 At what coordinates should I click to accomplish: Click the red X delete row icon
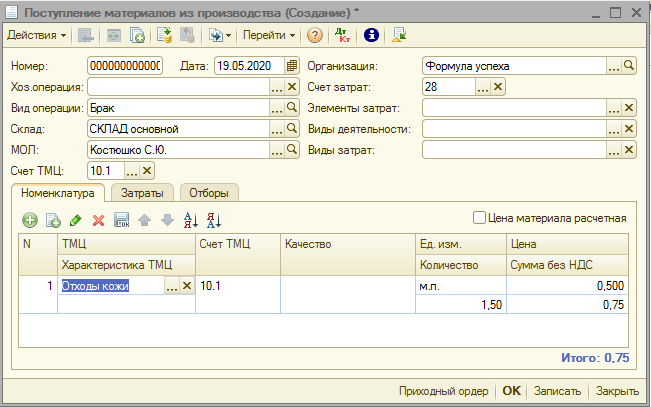click(x=98, y=220)
